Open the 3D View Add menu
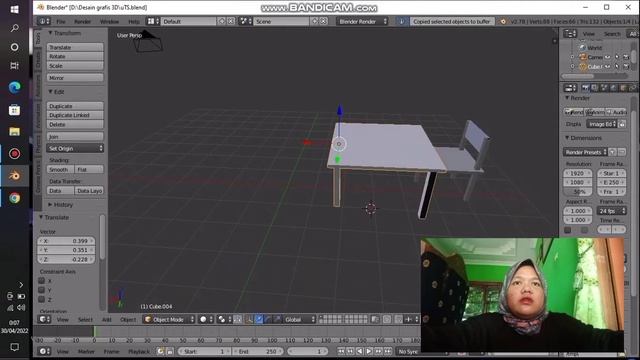Screen dimensions: 640x360 [107, 319]
